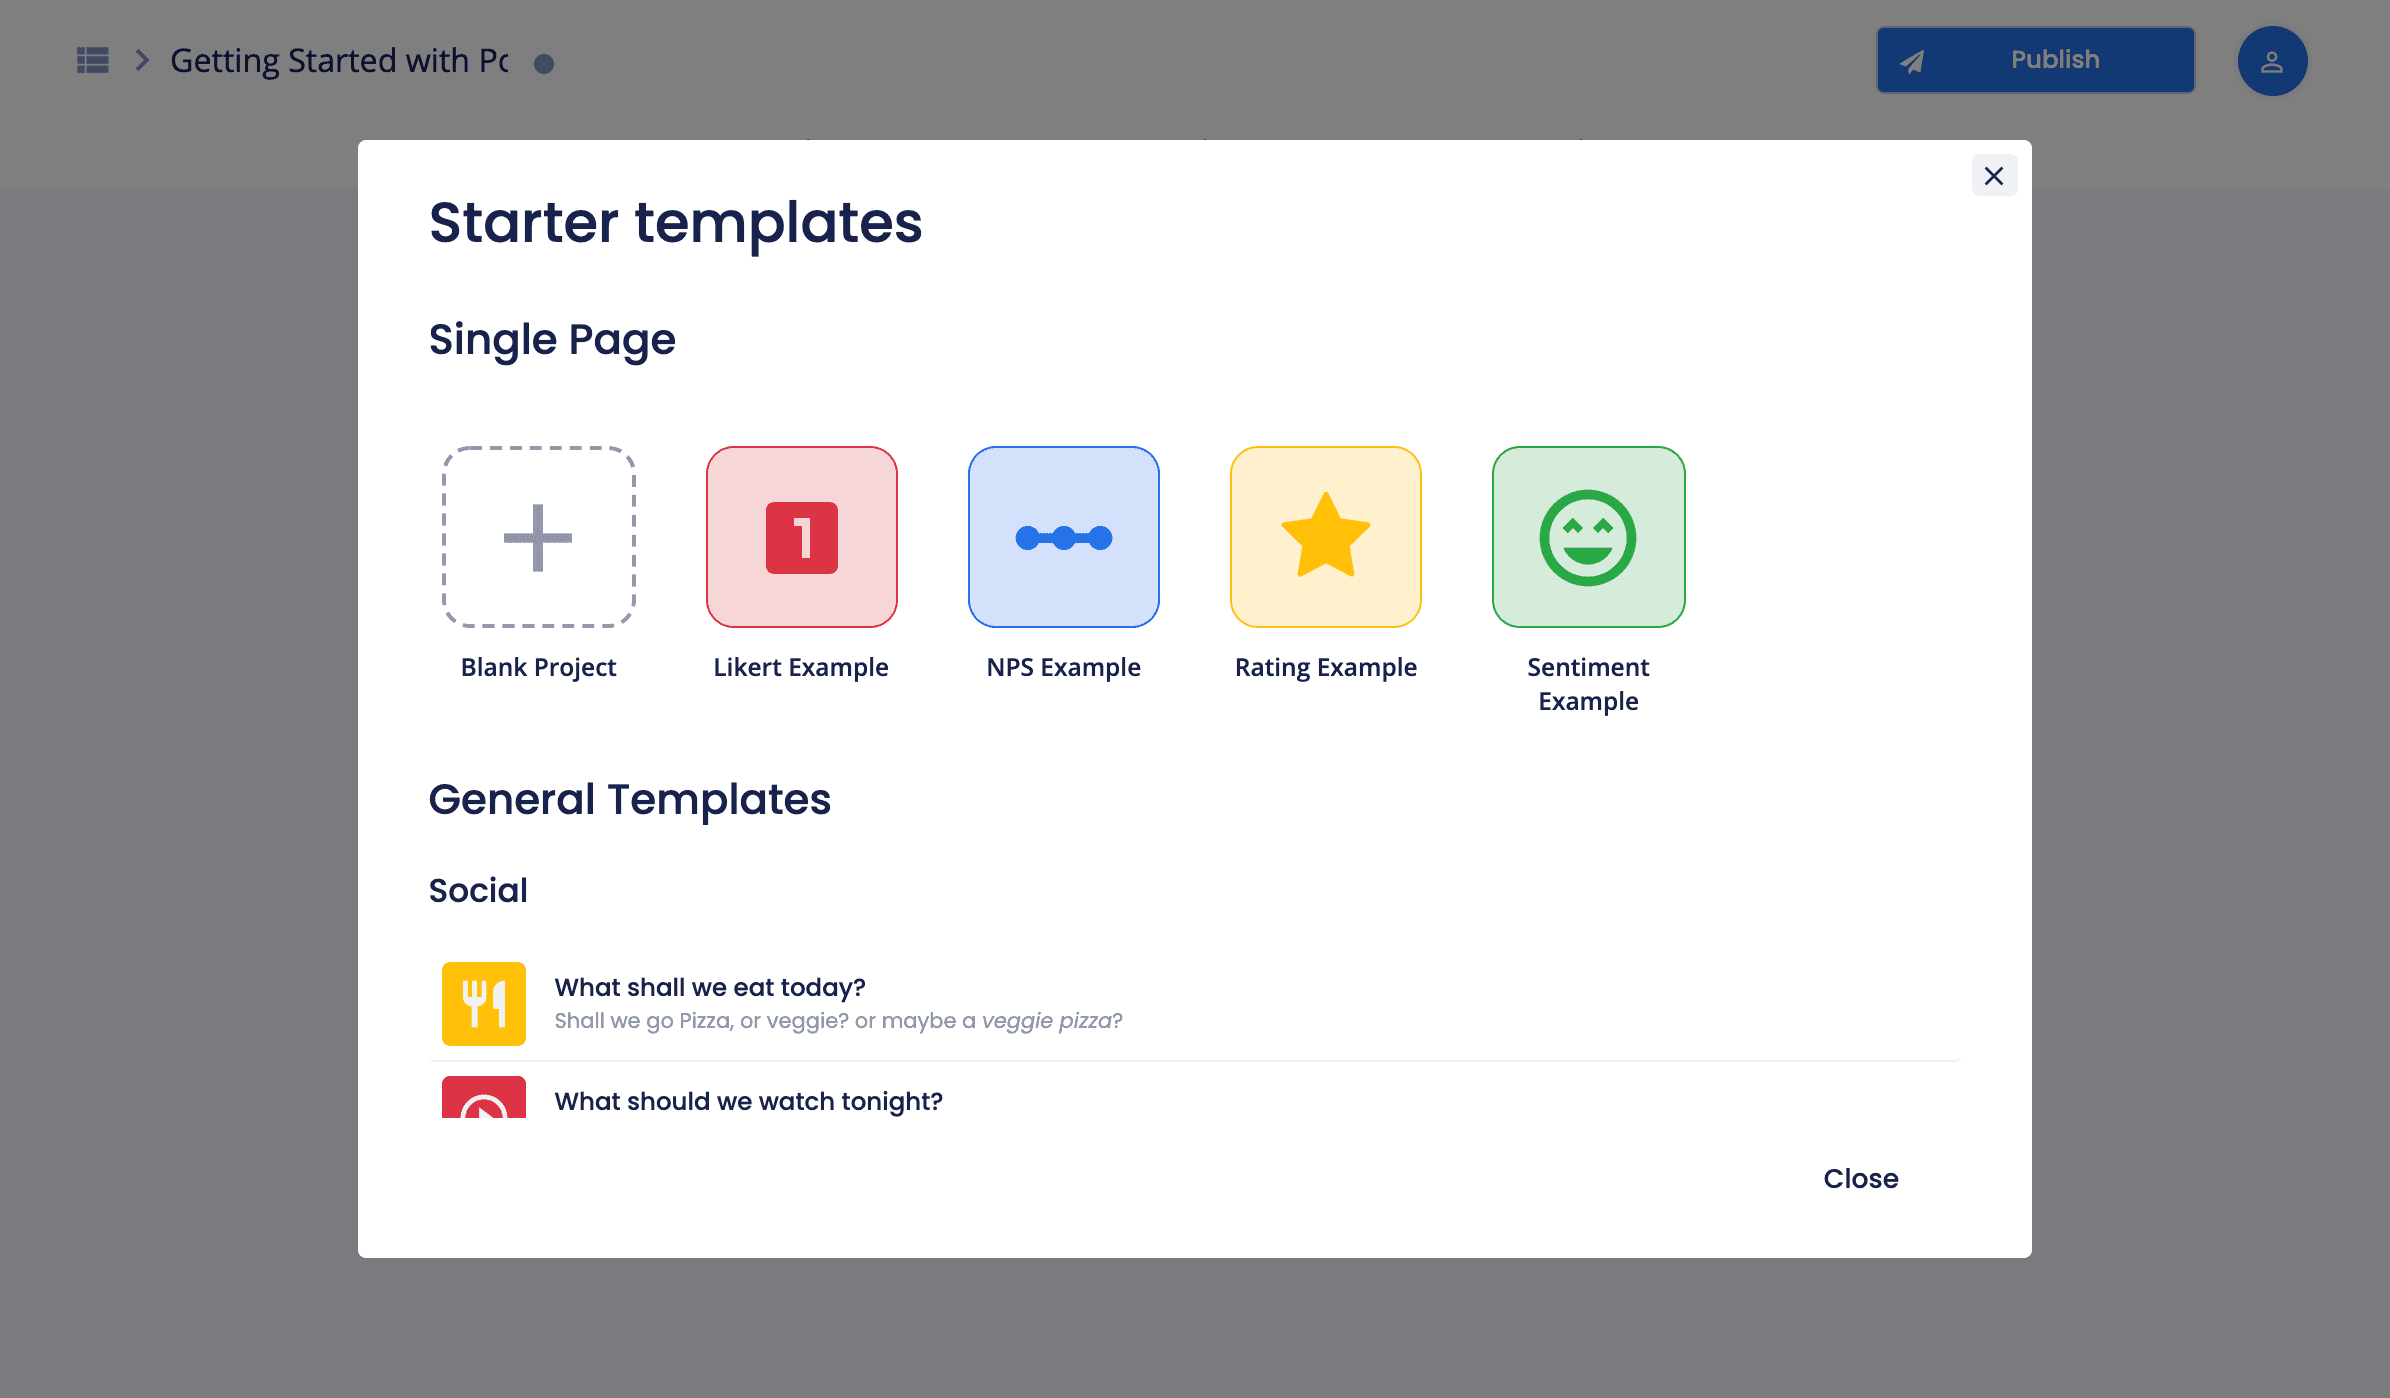
Task: Click the Single Page section label
Action: tap(551, 340)
